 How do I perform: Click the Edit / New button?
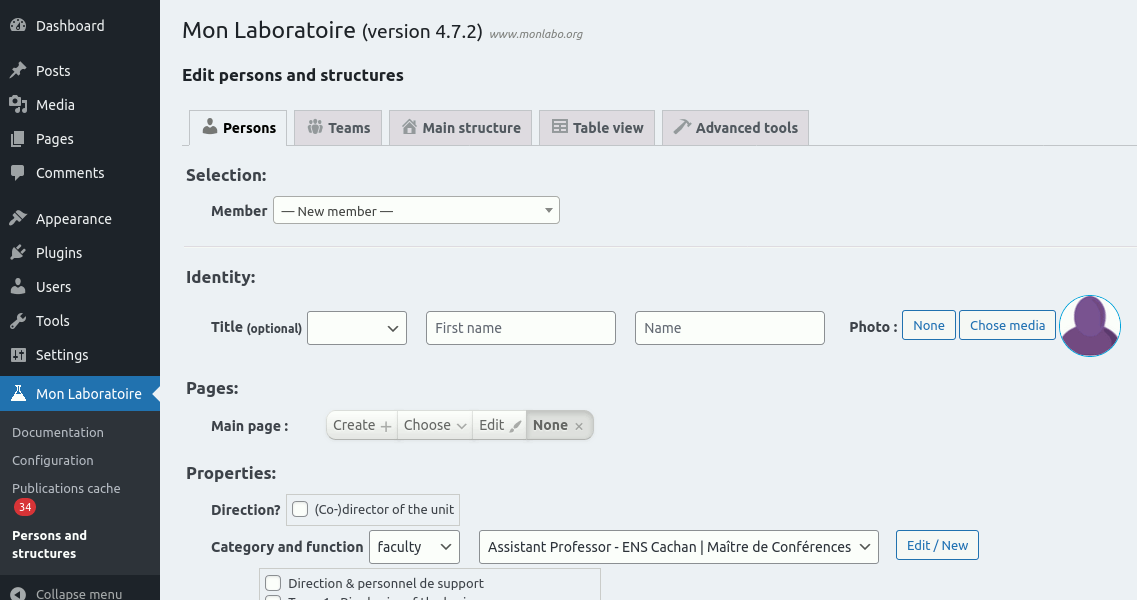tap(937, 546)
